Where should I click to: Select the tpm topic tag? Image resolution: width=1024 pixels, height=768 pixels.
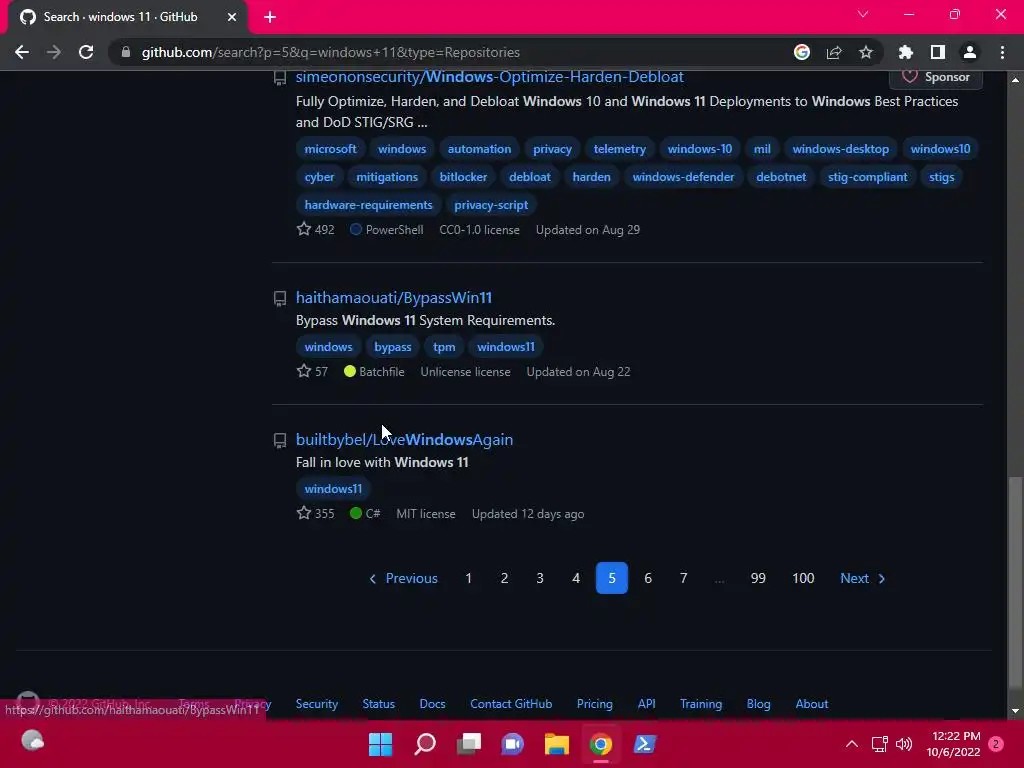coord(444,347)
